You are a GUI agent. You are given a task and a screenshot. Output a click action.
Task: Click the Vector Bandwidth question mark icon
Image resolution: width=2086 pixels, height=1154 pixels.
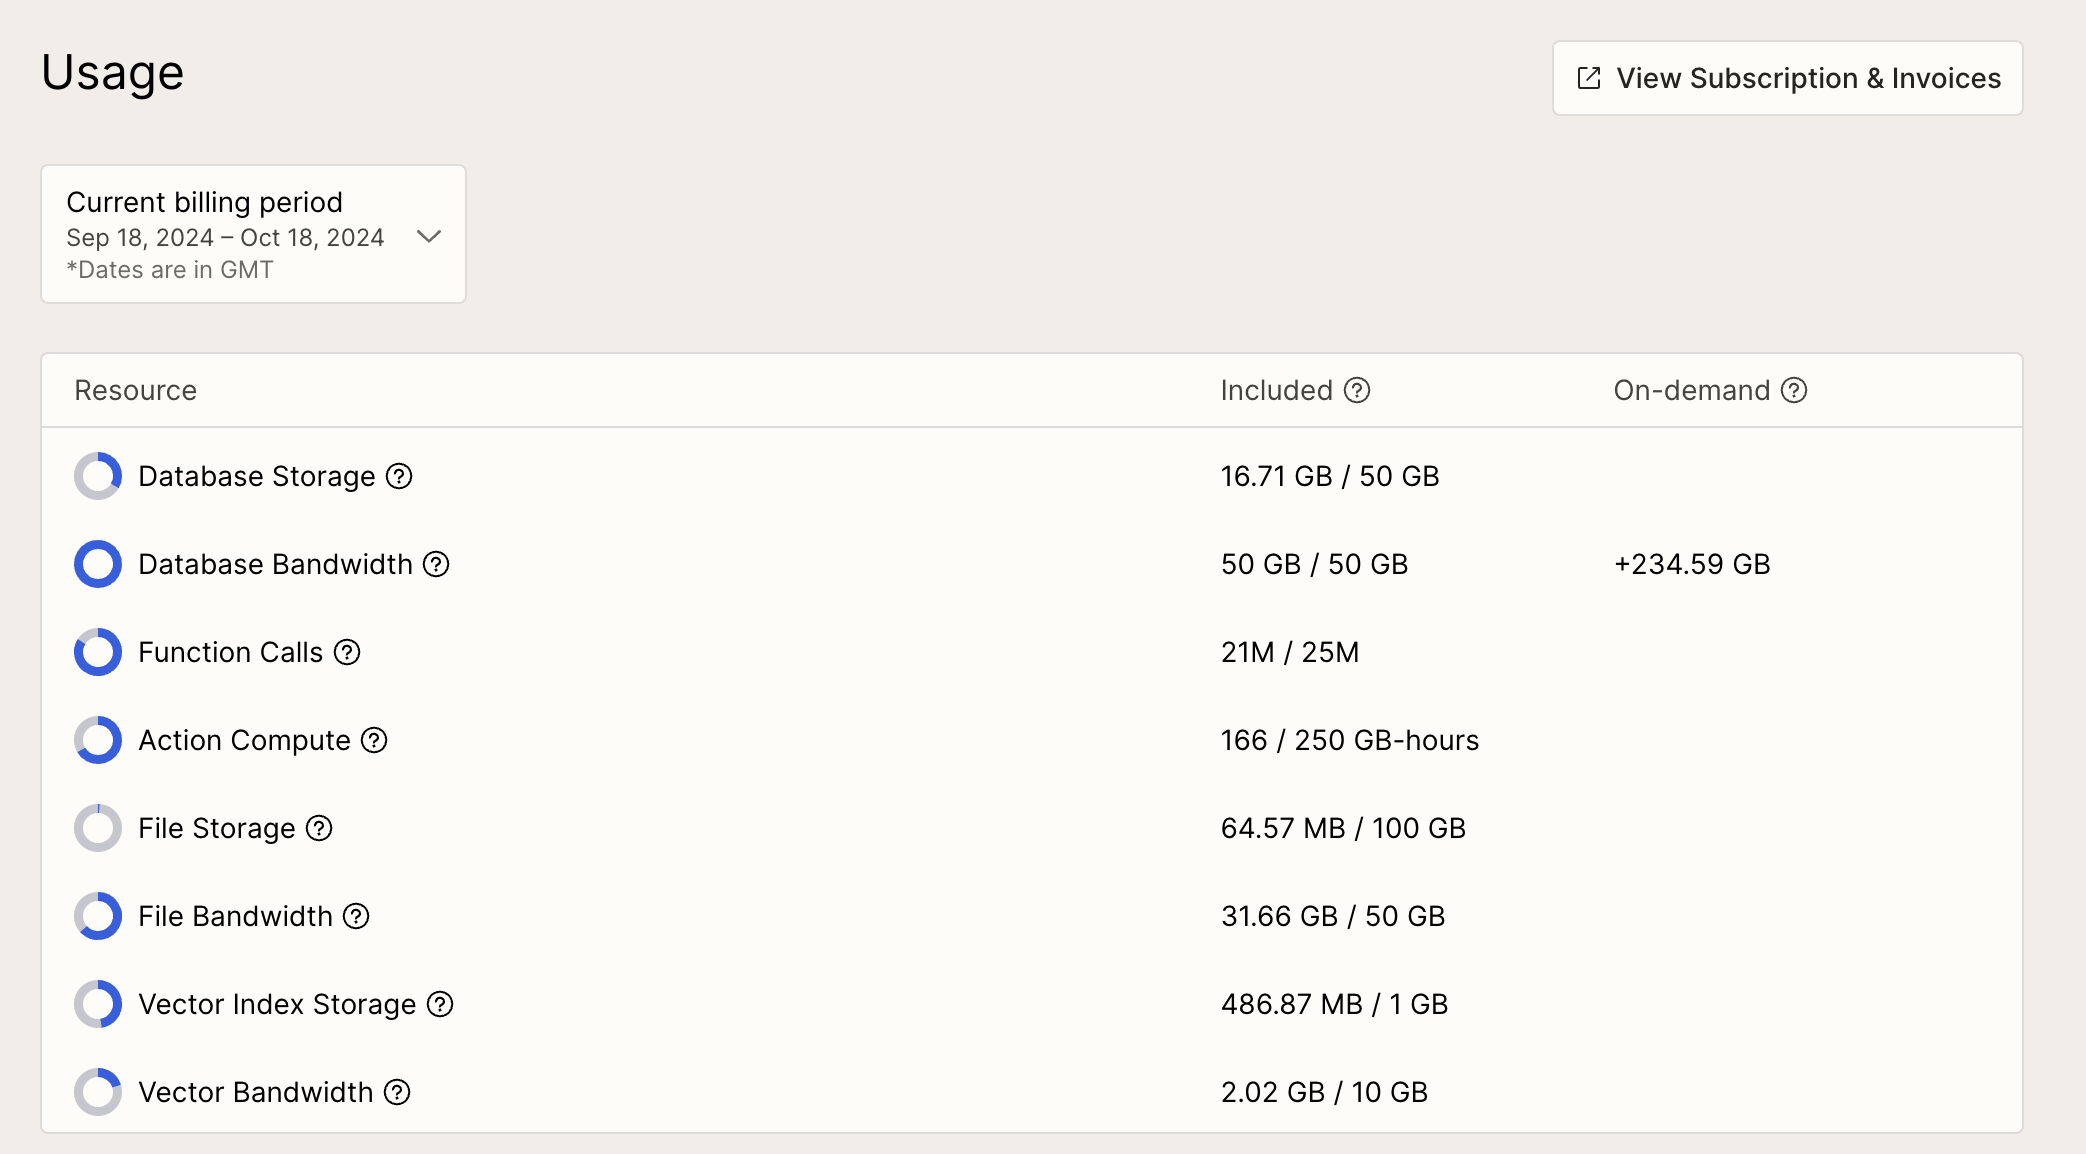tap(397, 1092)
